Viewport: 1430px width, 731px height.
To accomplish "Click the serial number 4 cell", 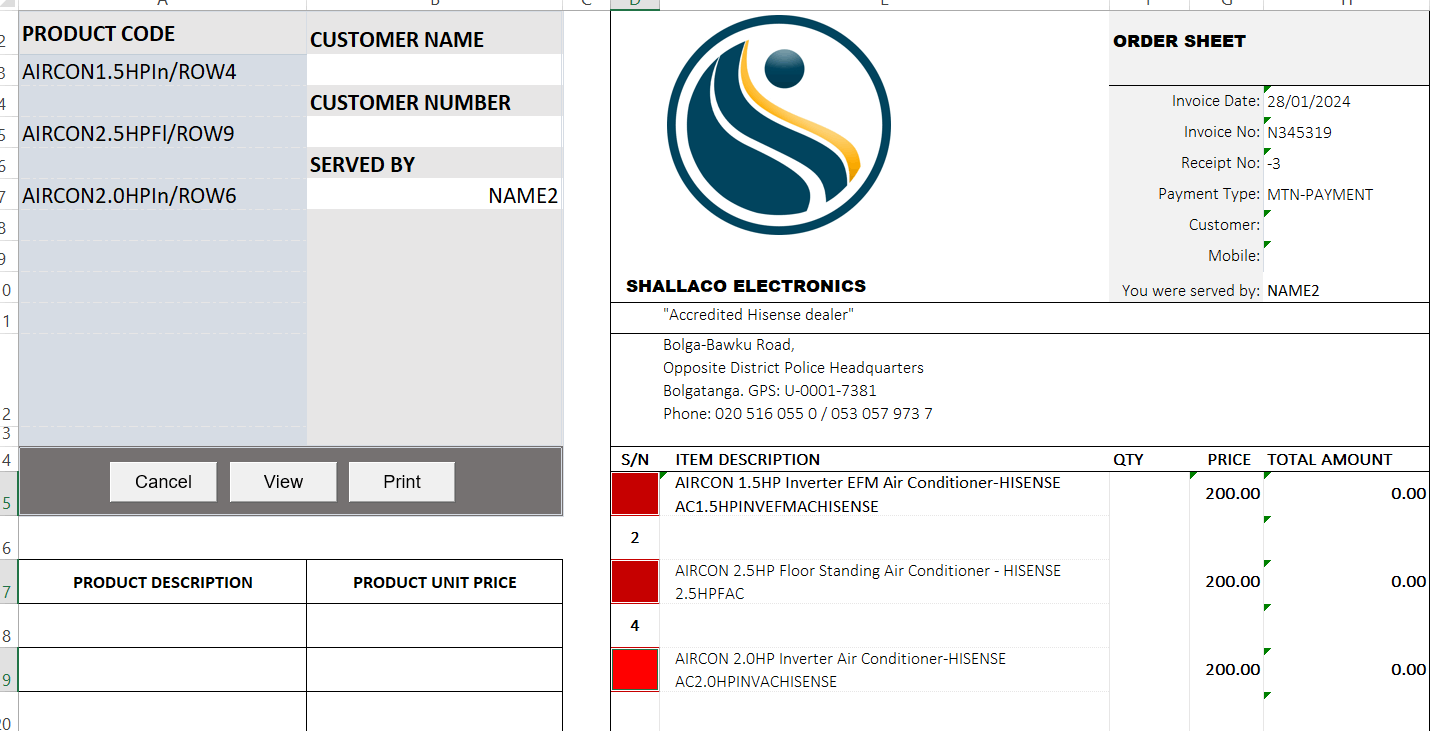I will point(635,626).
